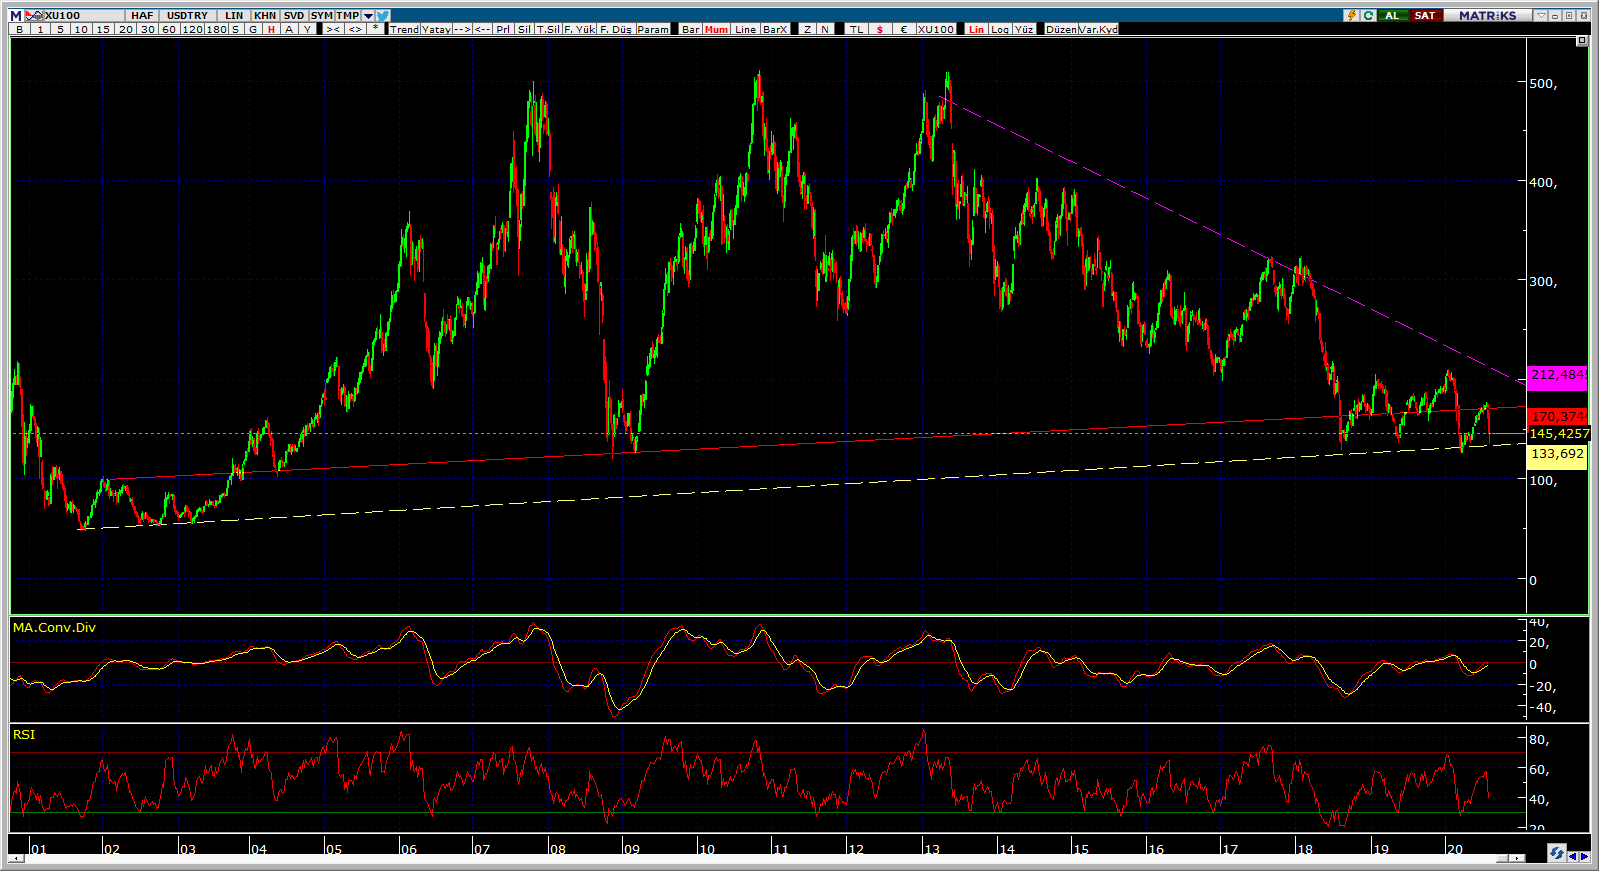1599x871 pixels.
Task: Select the Mum candlestick chart type
Action: [x=716, y=29]
